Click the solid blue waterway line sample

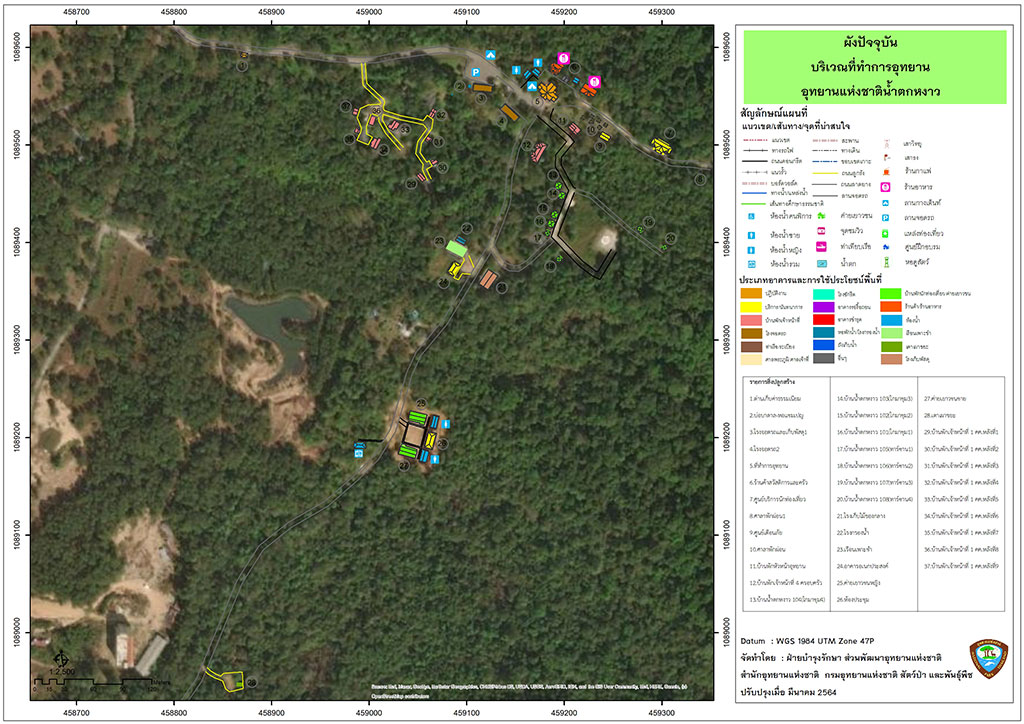(754, 193)
